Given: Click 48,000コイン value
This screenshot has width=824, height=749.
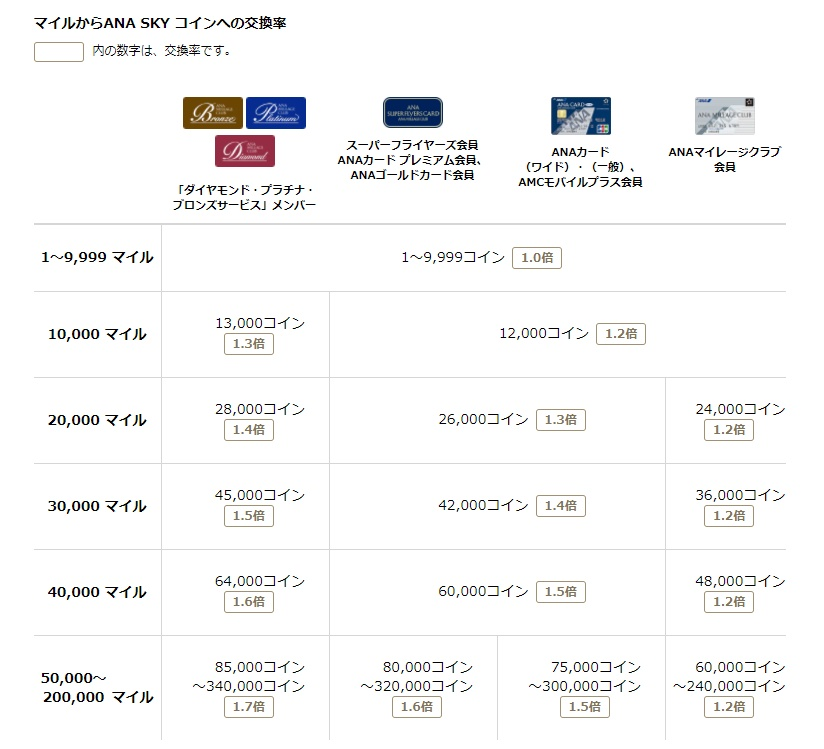Looking at the screenshot, I should 740,581.
